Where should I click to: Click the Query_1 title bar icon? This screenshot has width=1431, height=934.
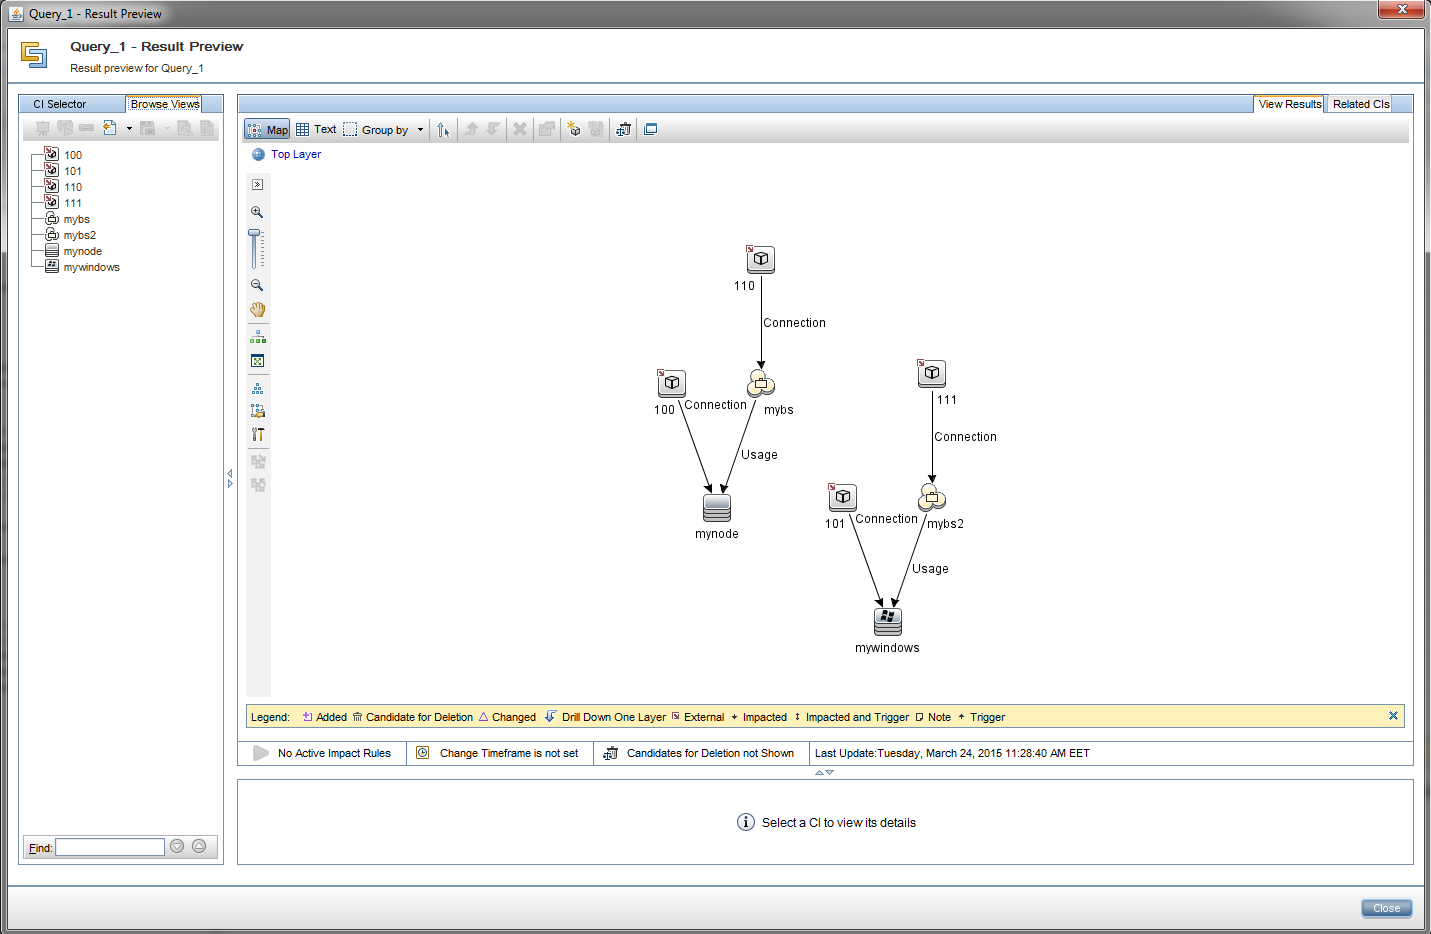point(16,14)
